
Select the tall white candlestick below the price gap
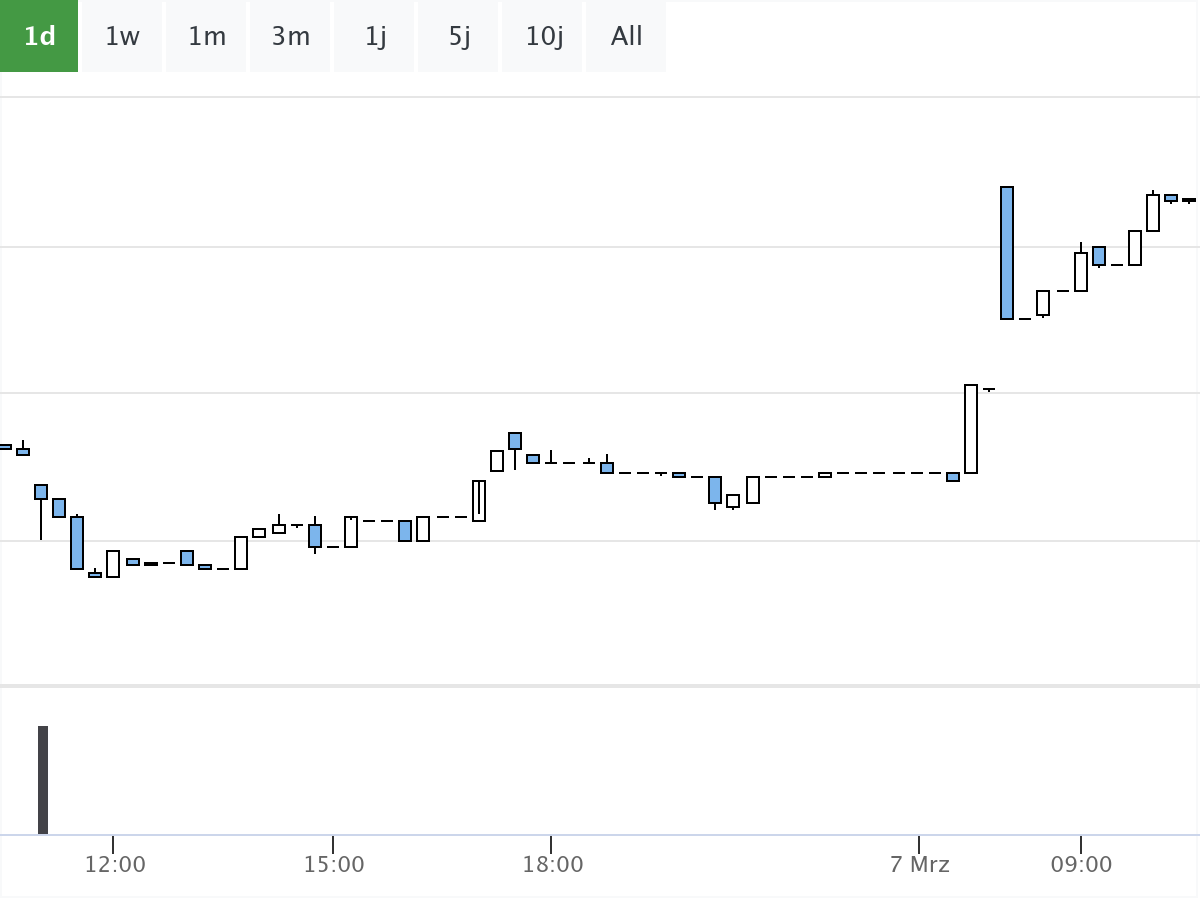[971, 429]
